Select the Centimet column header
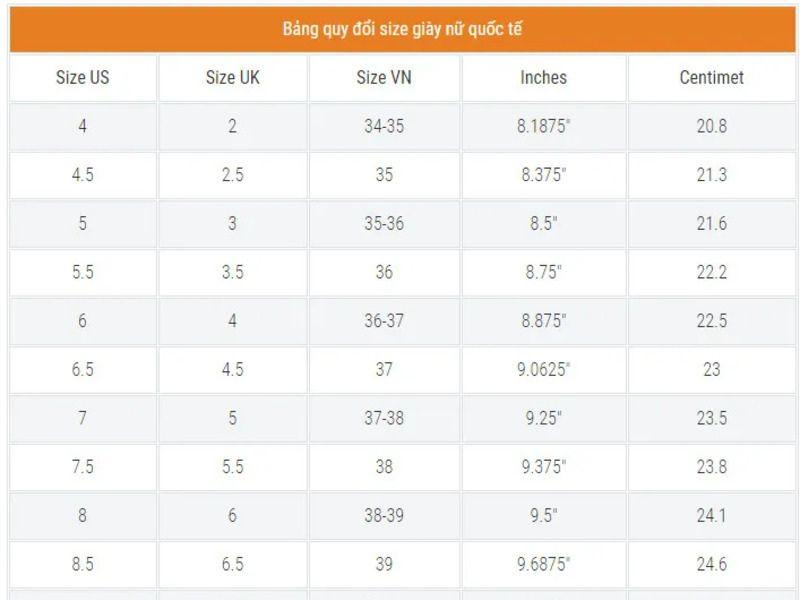Viewport: 800px width, 600px height. tap(711, 77)
